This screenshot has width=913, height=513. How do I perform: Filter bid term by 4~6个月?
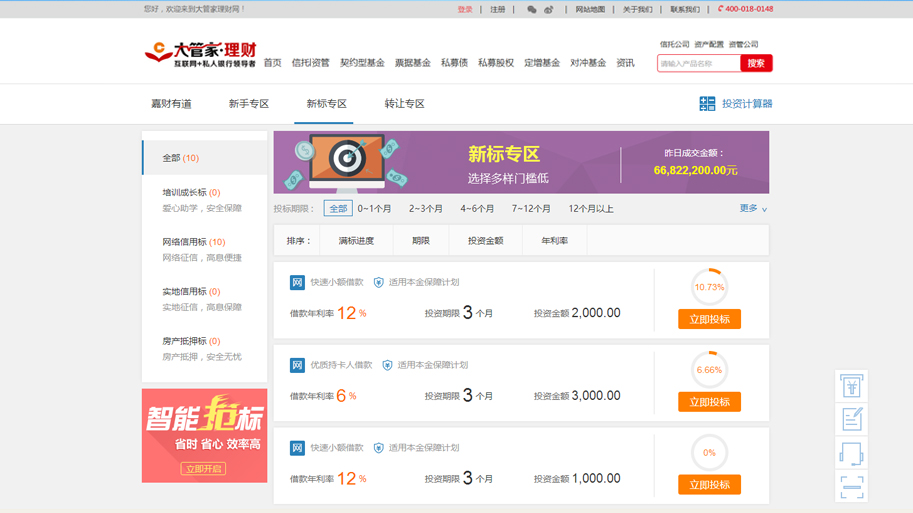(x=477, y=208)
